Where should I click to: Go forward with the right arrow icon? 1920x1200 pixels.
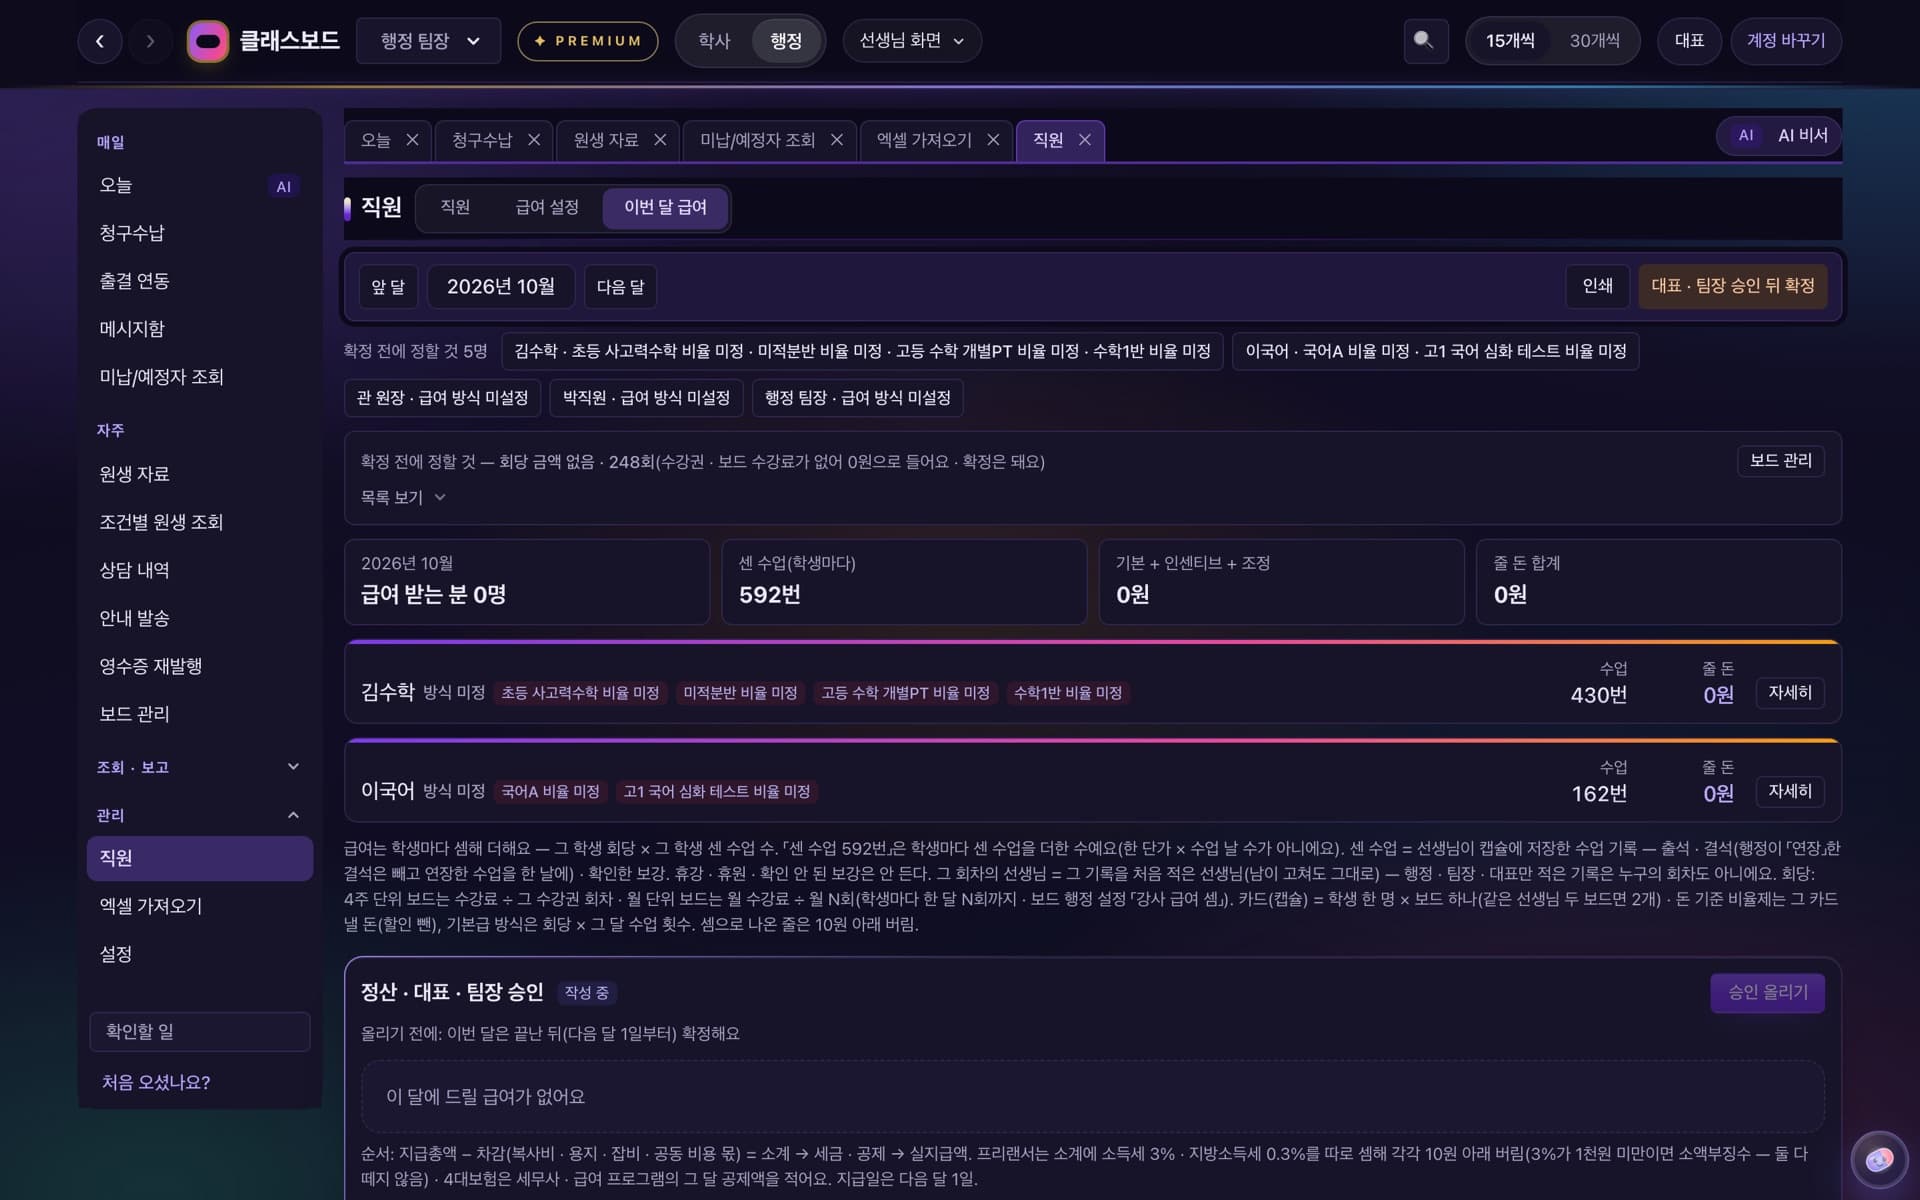click(x=150, y=41)
